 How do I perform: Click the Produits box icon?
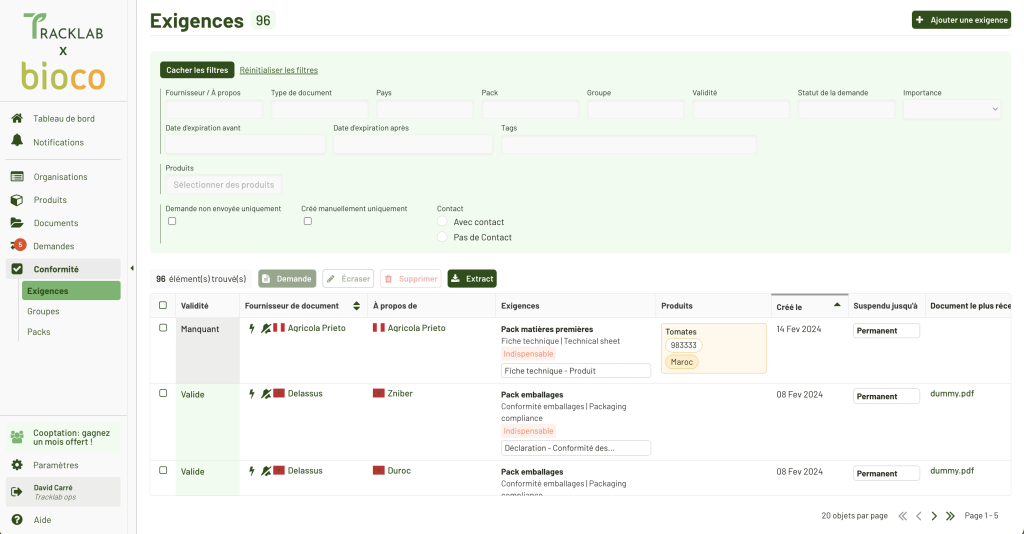(17, 200)
